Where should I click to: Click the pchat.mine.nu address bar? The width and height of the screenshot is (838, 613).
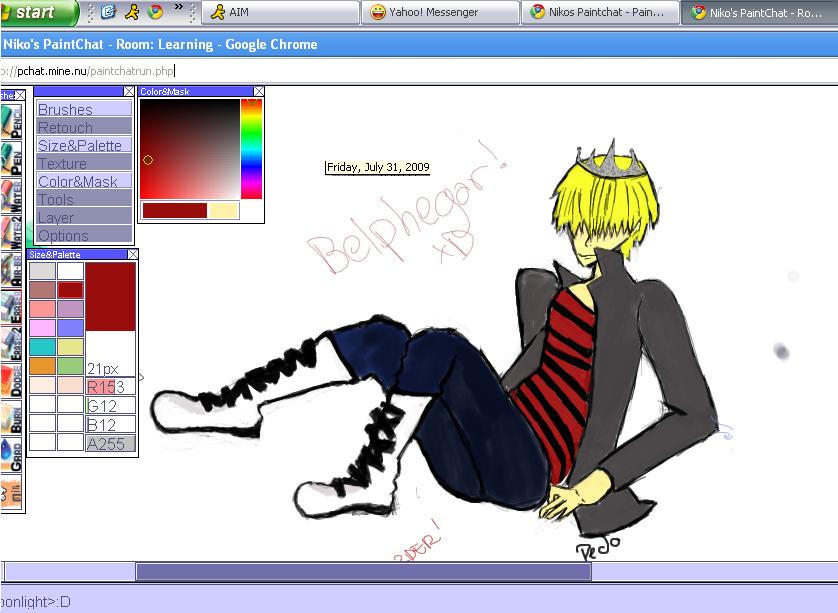click(419, 71)
